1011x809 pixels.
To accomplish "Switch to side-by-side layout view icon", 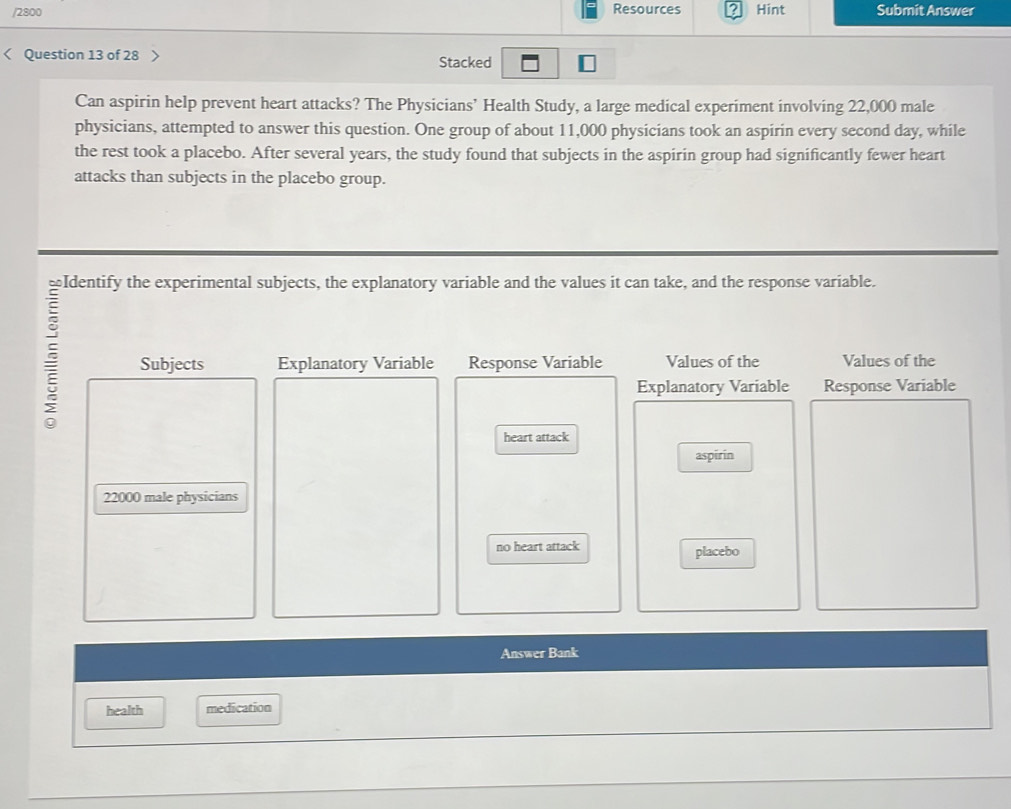I will point(586,64).
